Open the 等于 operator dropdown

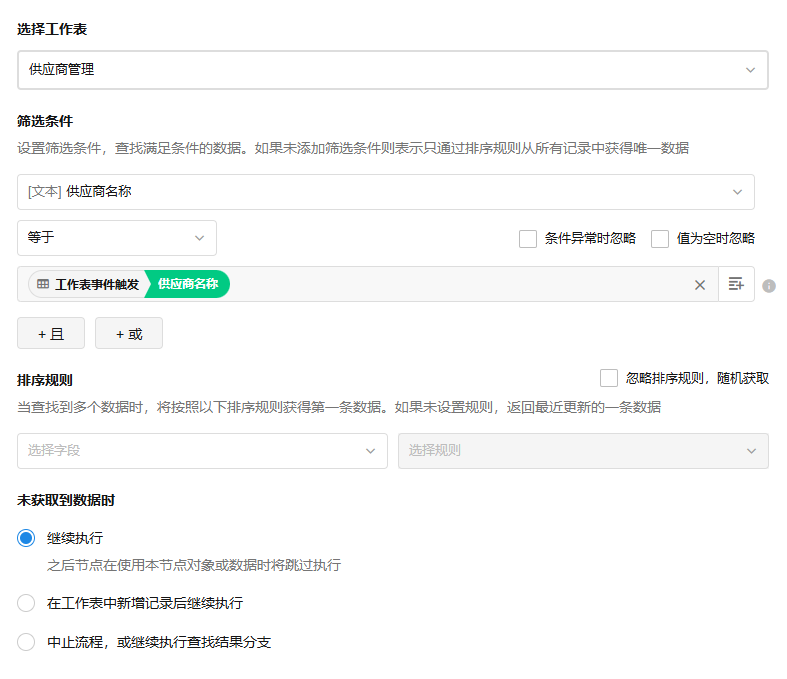tap(116, 238)
